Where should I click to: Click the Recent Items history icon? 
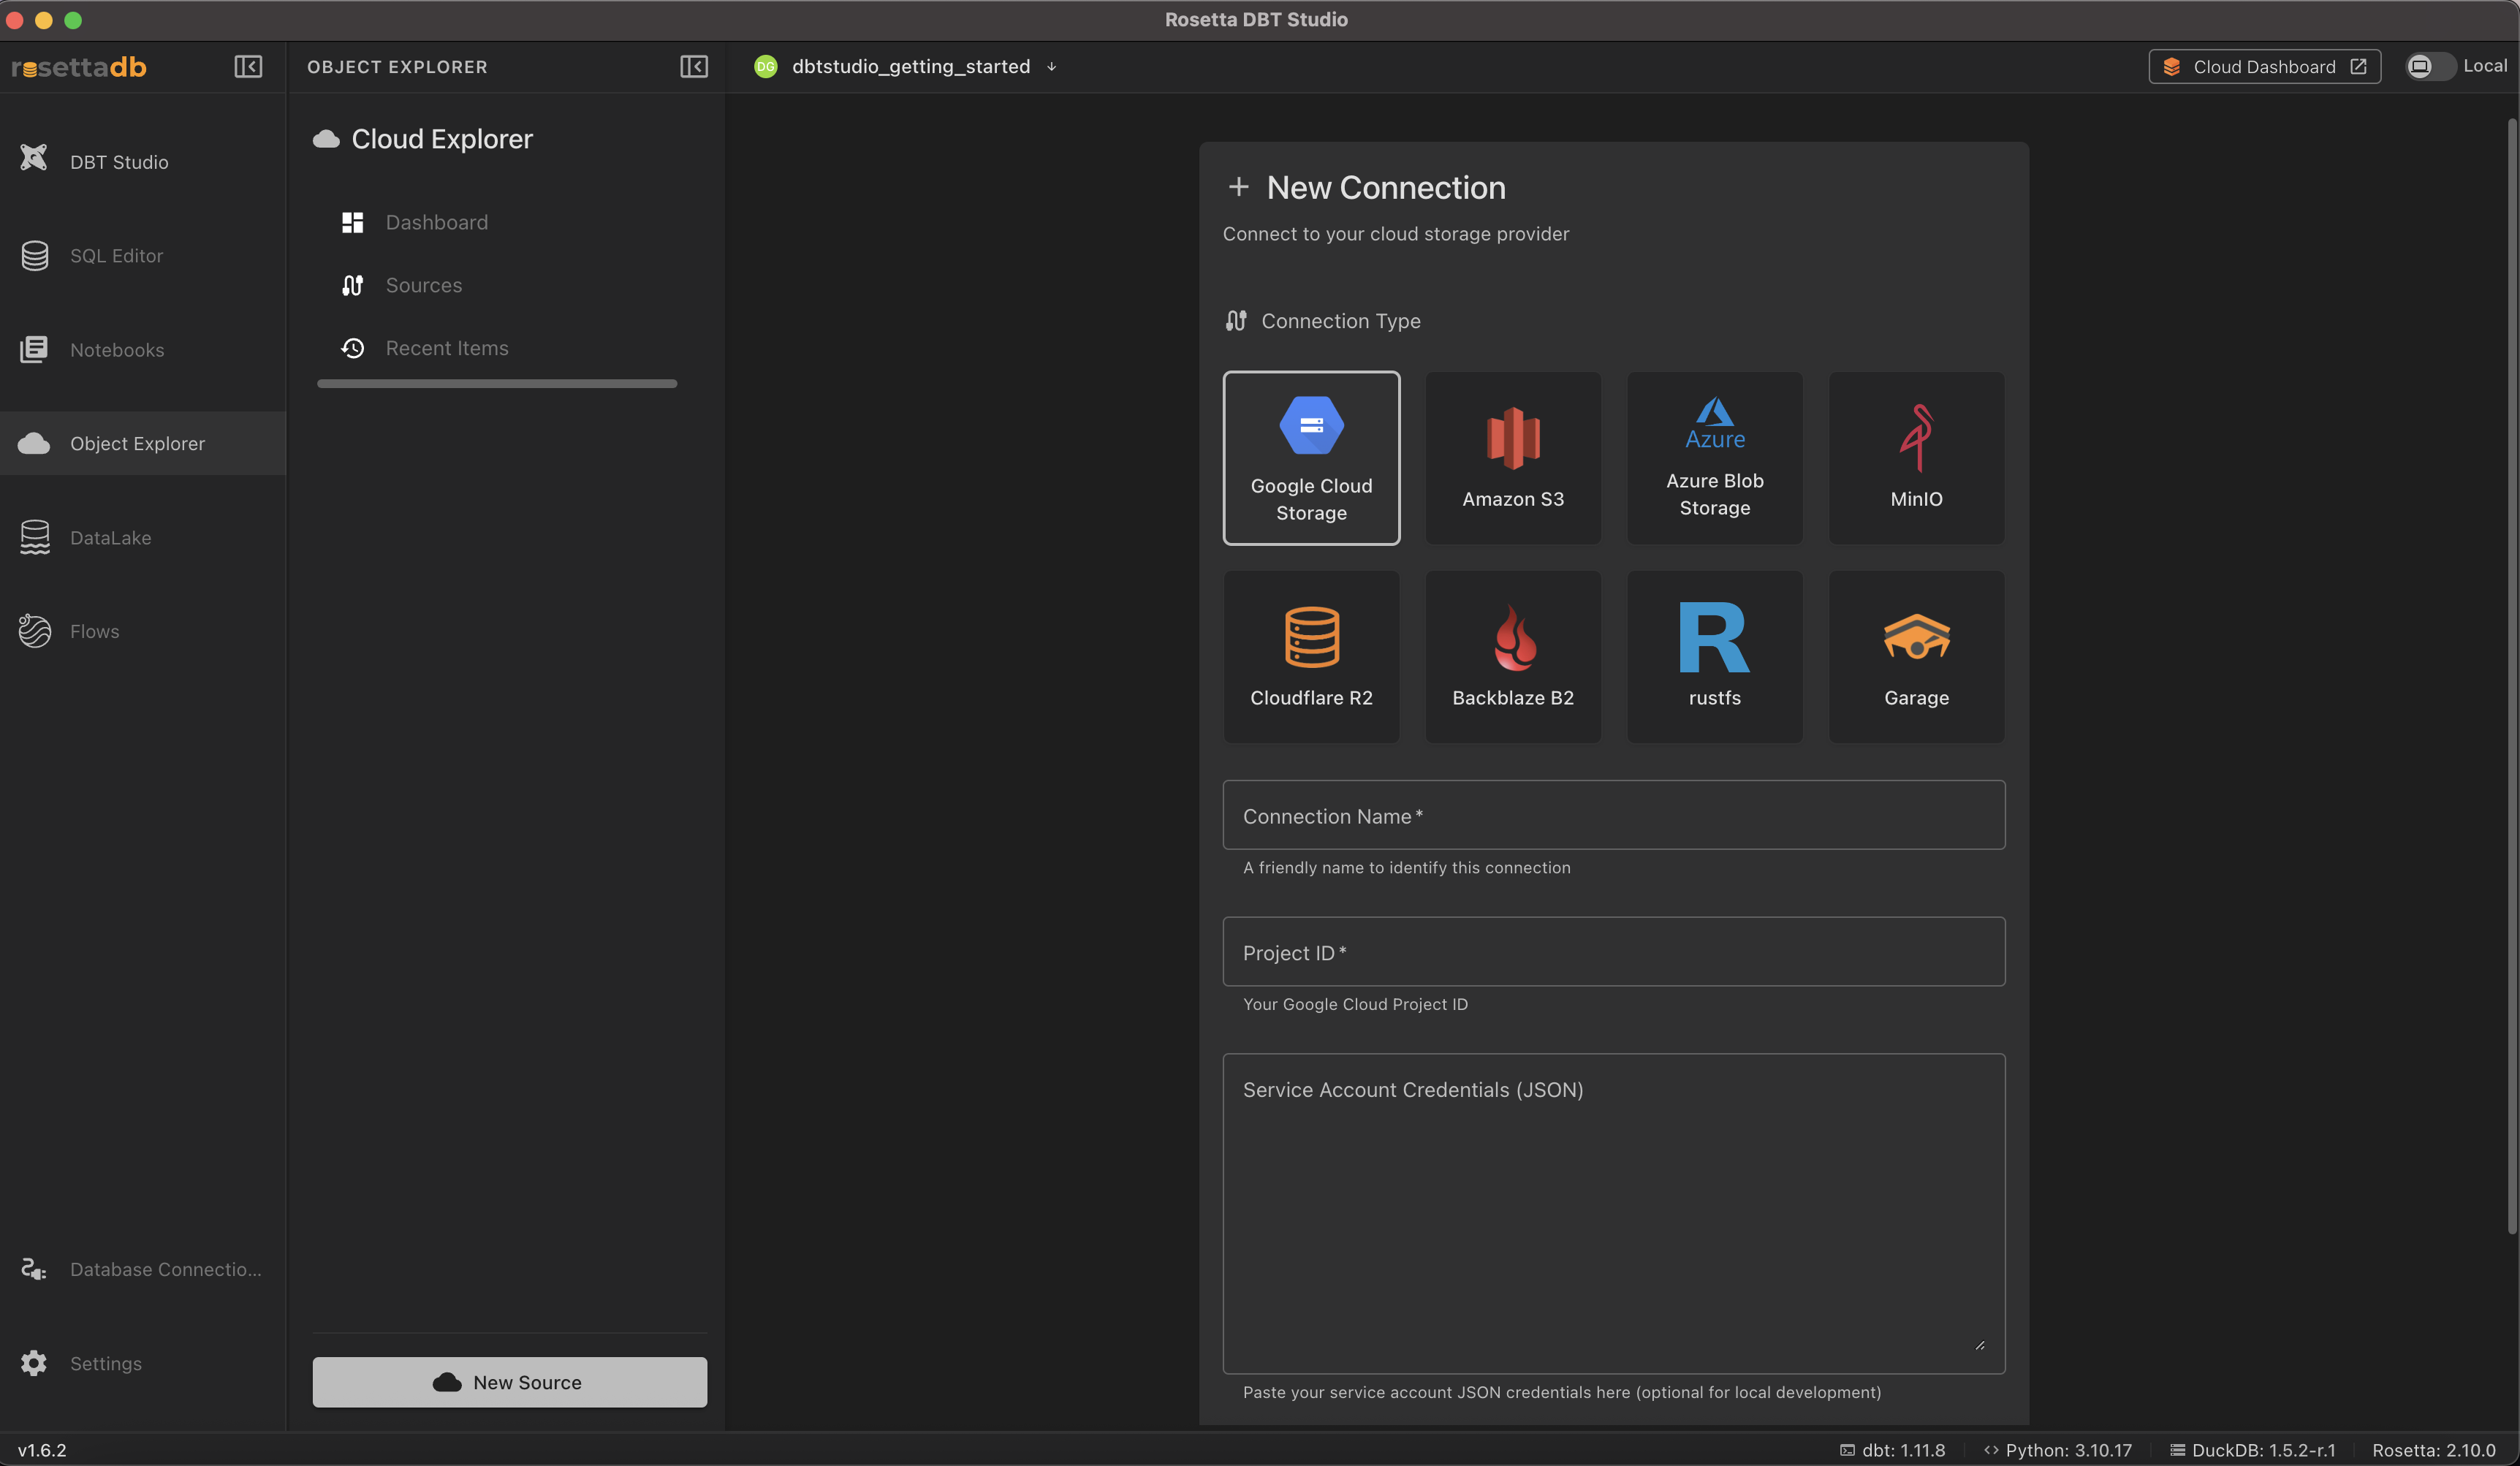pos(352,348)
